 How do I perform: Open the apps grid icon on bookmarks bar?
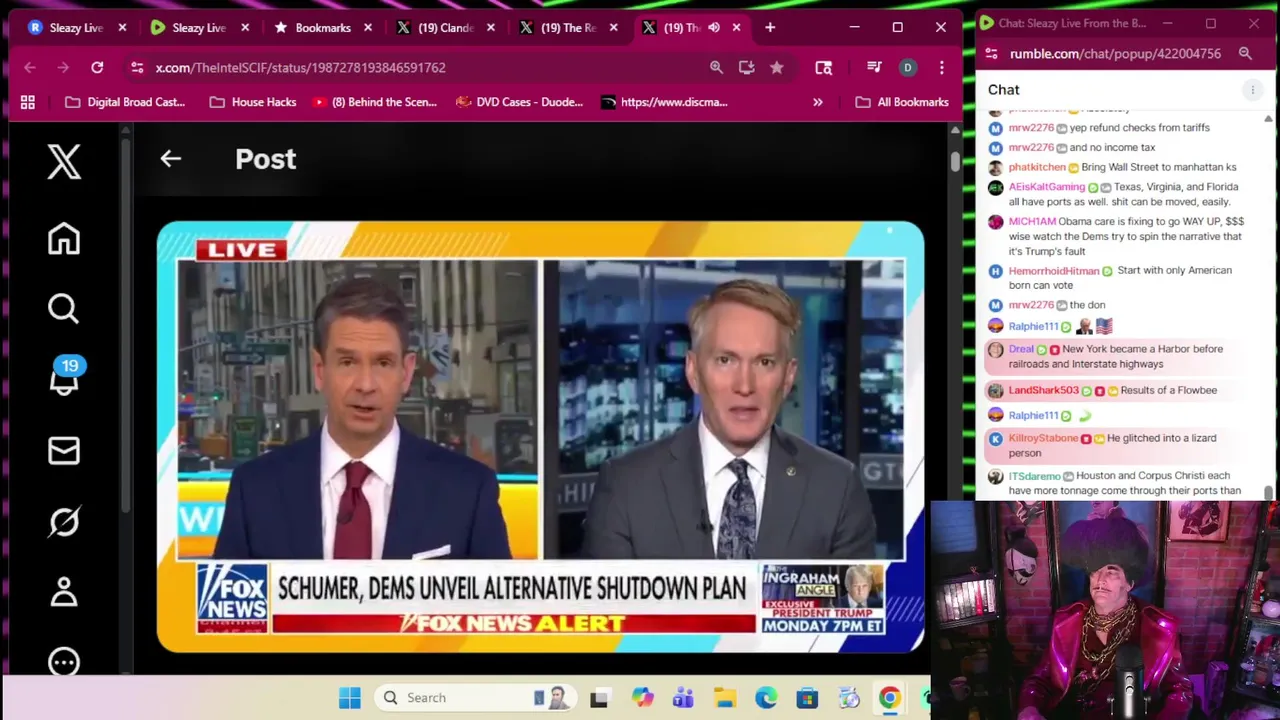[28, 102]
